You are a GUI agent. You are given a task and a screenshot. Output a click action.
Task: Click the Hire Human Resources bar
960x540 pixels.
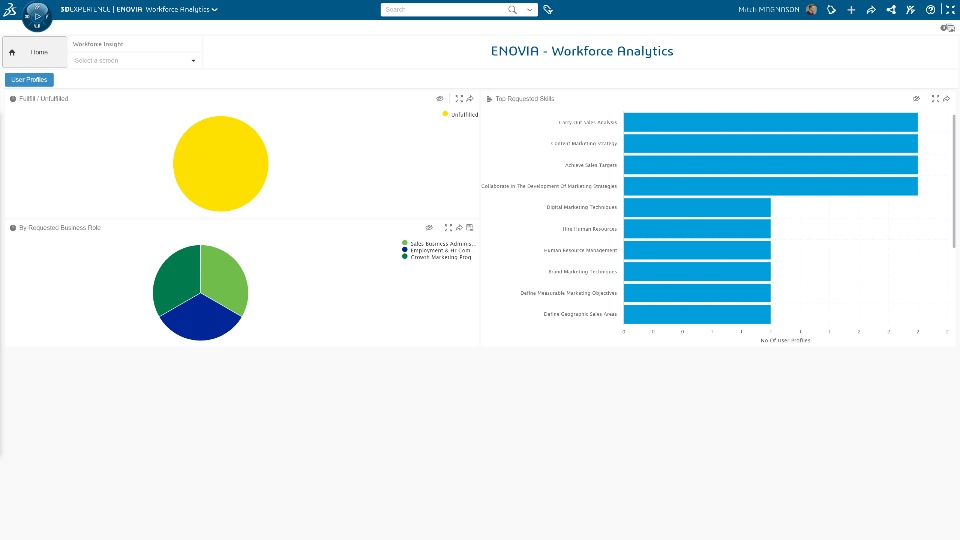(697, 229)
